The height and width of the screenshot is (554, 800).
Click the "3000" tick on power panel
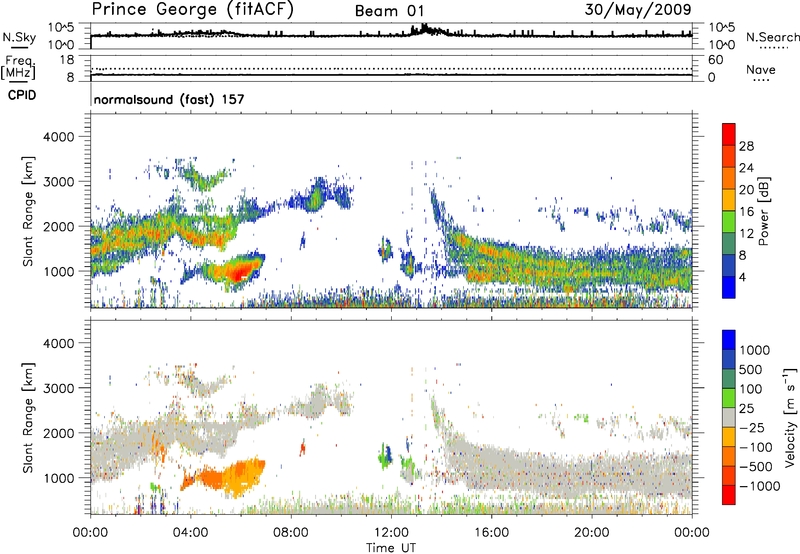(58, 182)
